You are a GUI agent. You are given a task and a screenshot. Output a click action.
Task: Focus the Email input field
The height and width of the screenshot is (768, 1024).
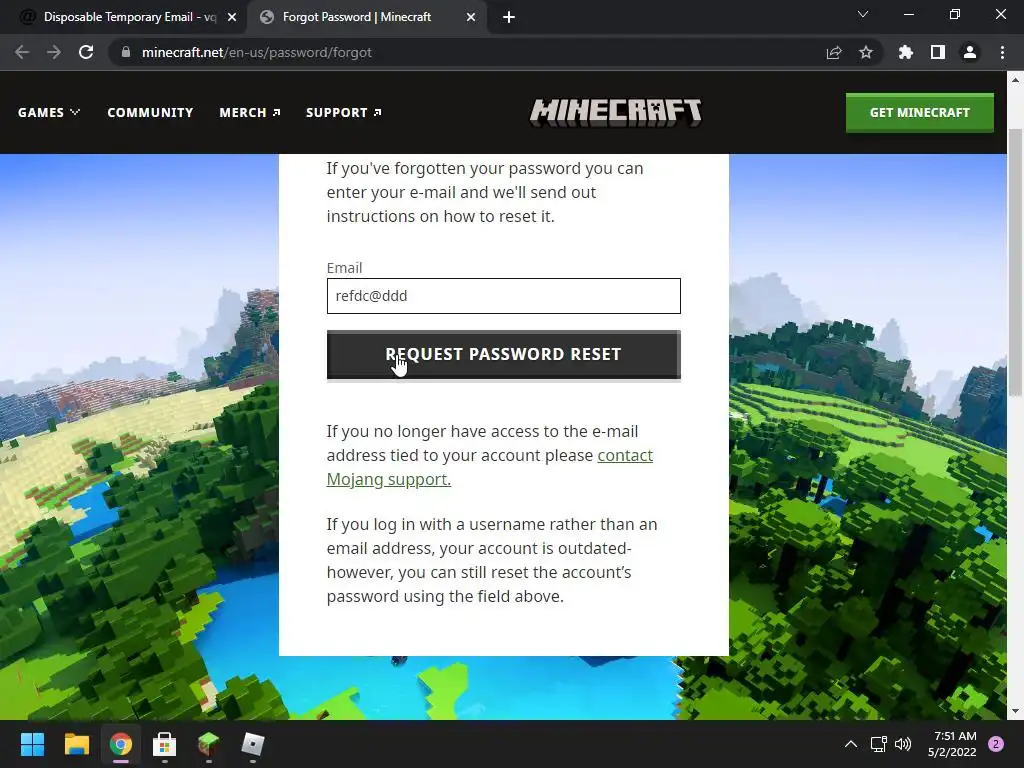point(504,296)
